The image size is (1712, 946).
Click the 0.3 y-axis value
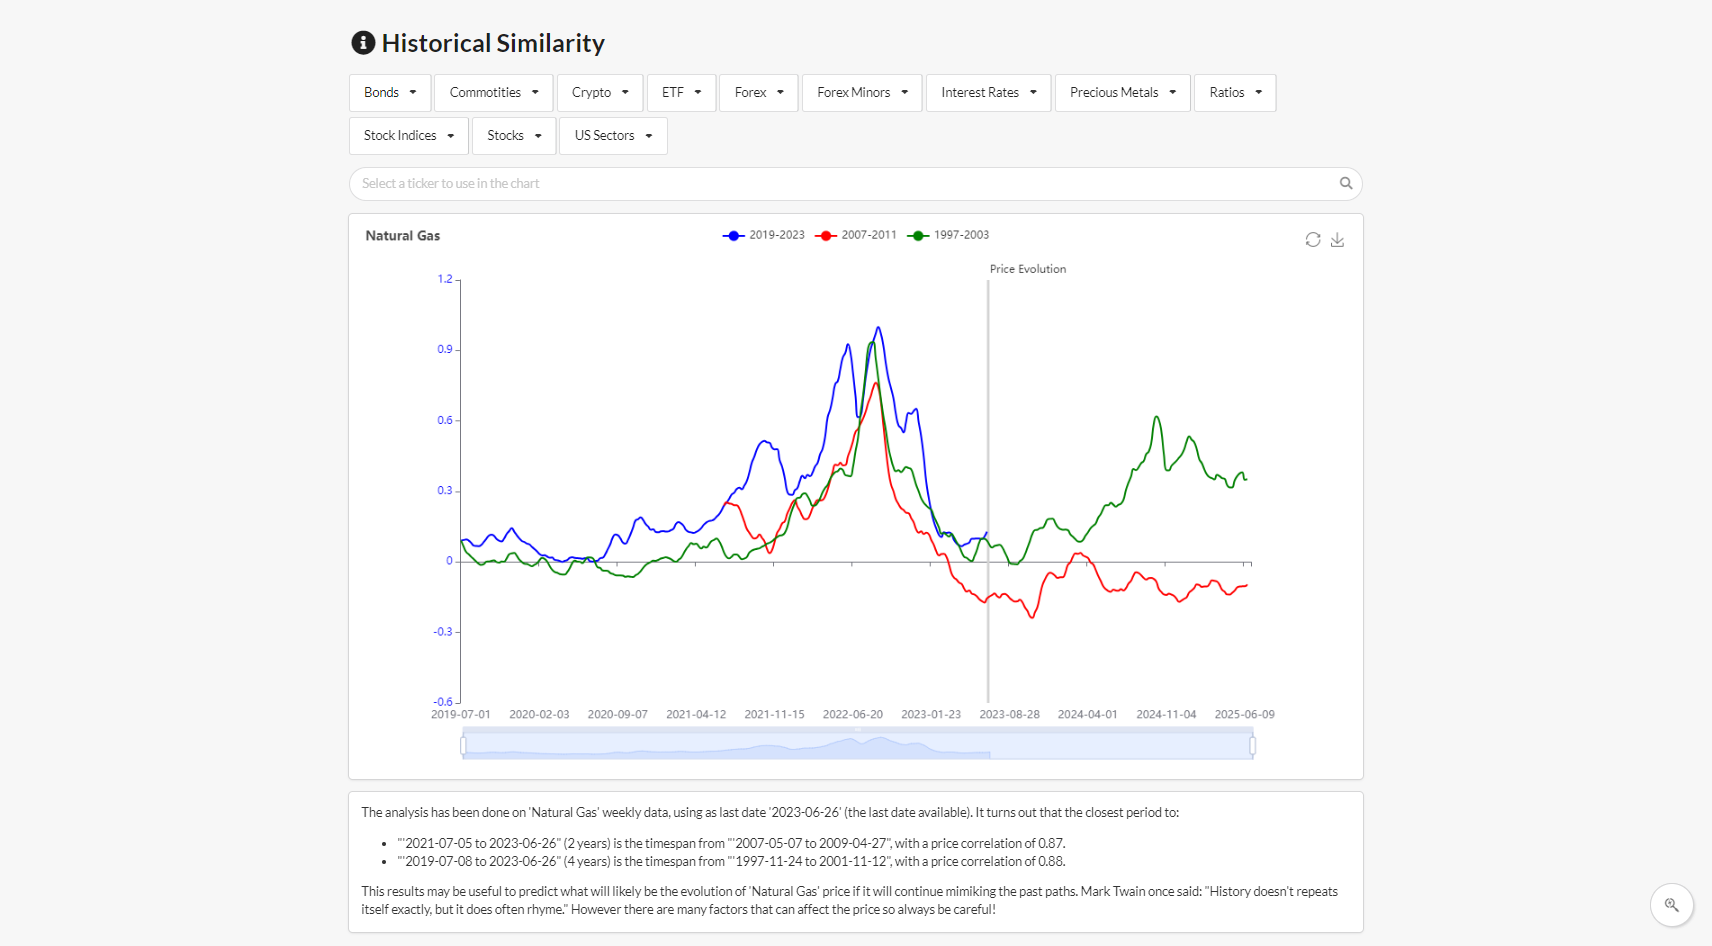(x=445, y=490)
